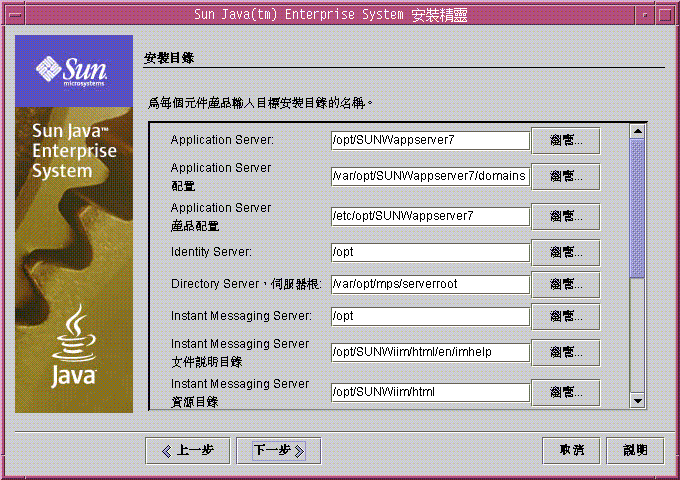Click the 'Application Server:' label

[222, 140]
